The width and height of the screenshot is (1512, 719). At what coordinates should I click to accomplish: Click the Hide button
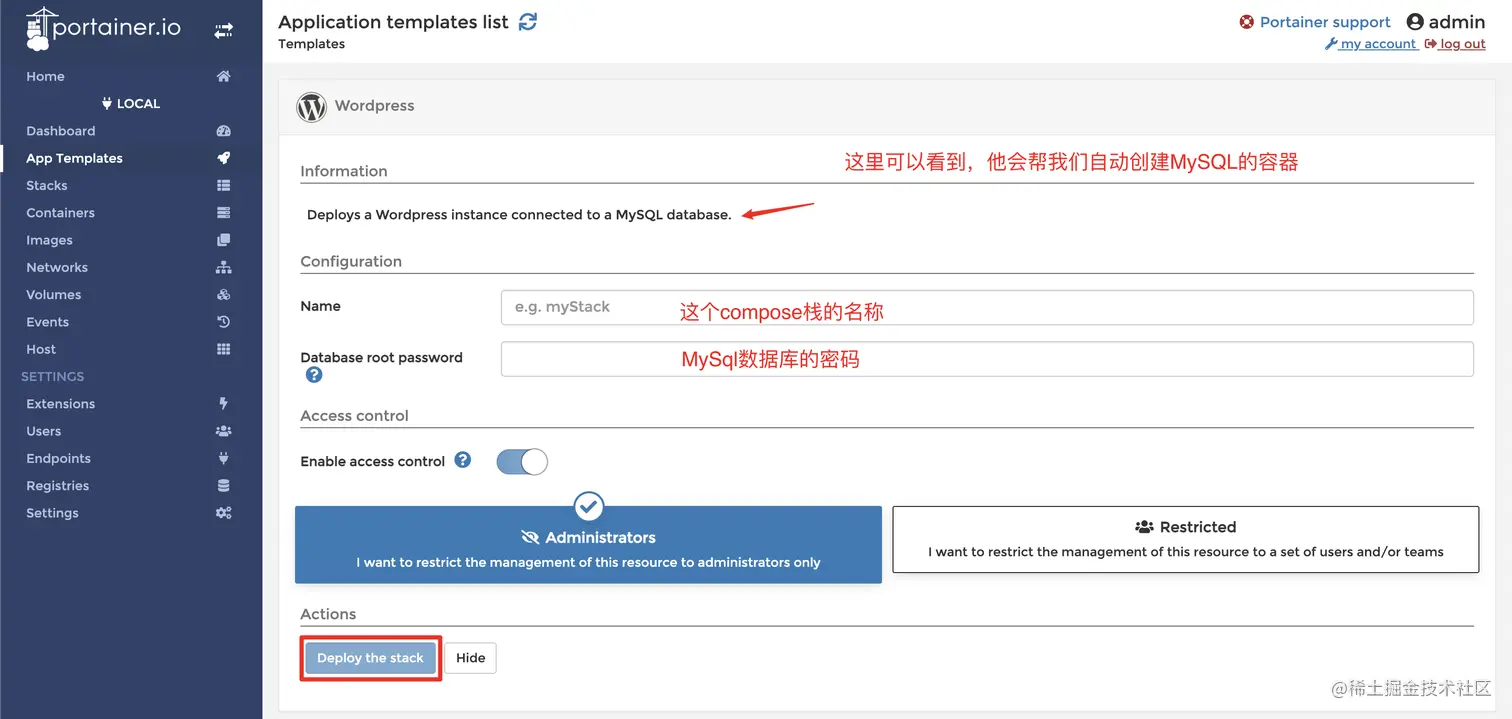pyautogui.click(x=471, y=658)
